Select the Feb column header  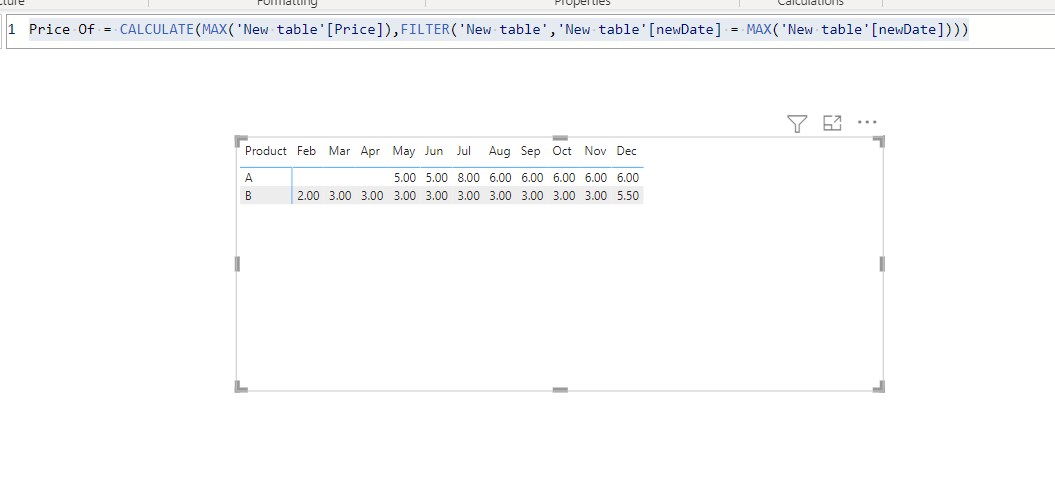coord(306,151)
